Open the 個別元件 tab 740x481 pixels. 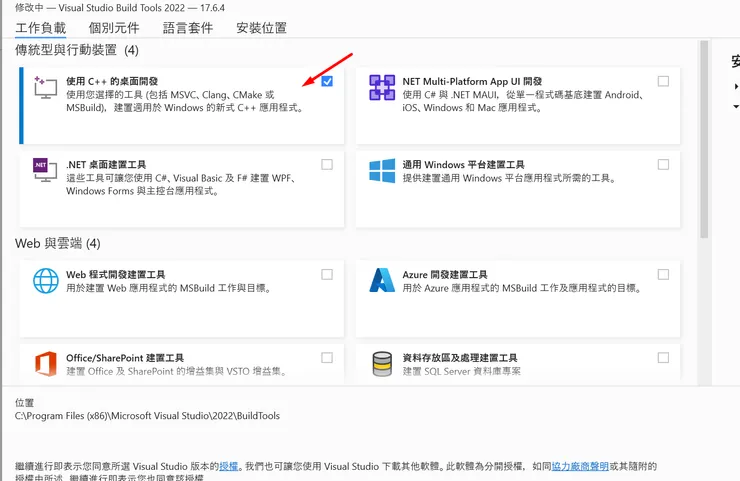coord(114,28)
